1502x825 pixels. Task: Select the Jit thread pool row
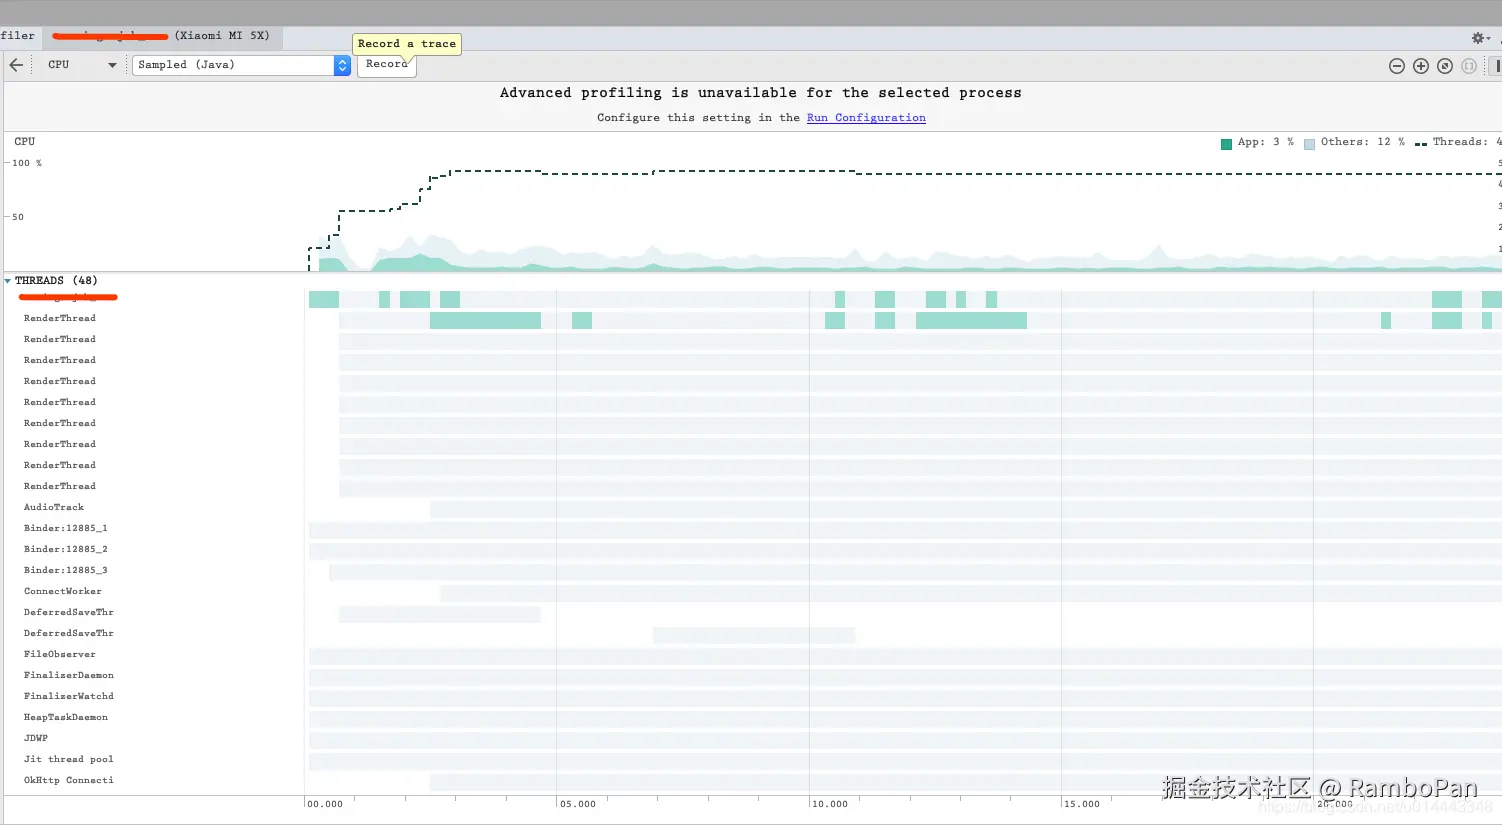69,759
